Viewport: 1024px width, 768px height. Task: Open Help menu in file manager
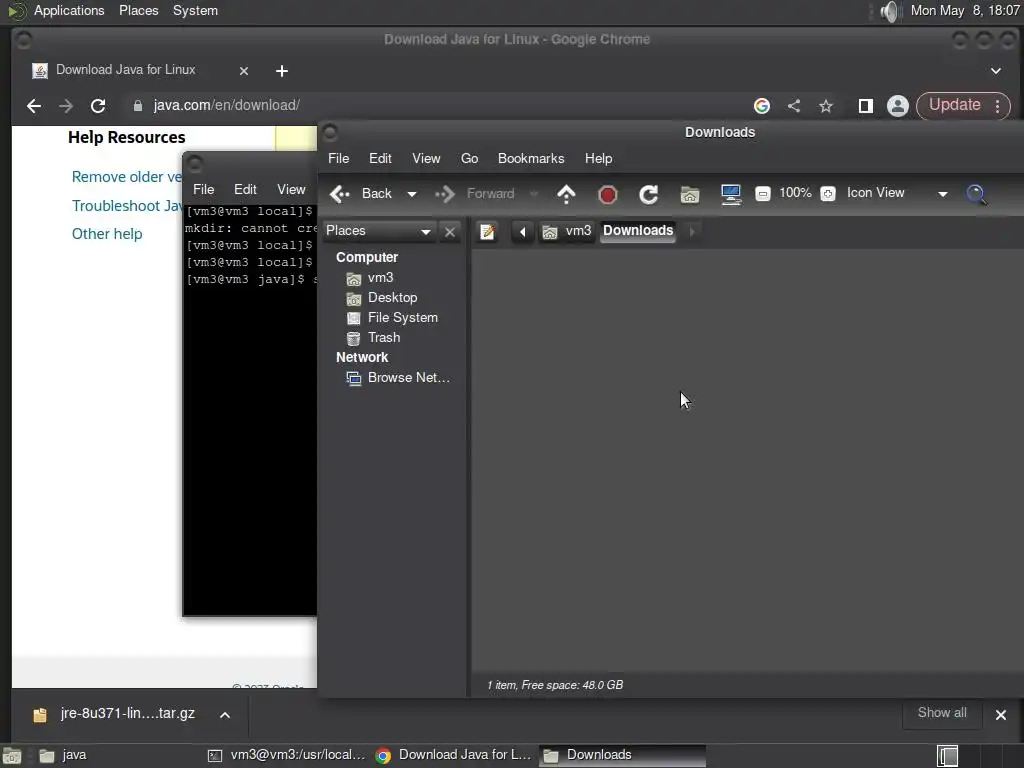[598, 159]
